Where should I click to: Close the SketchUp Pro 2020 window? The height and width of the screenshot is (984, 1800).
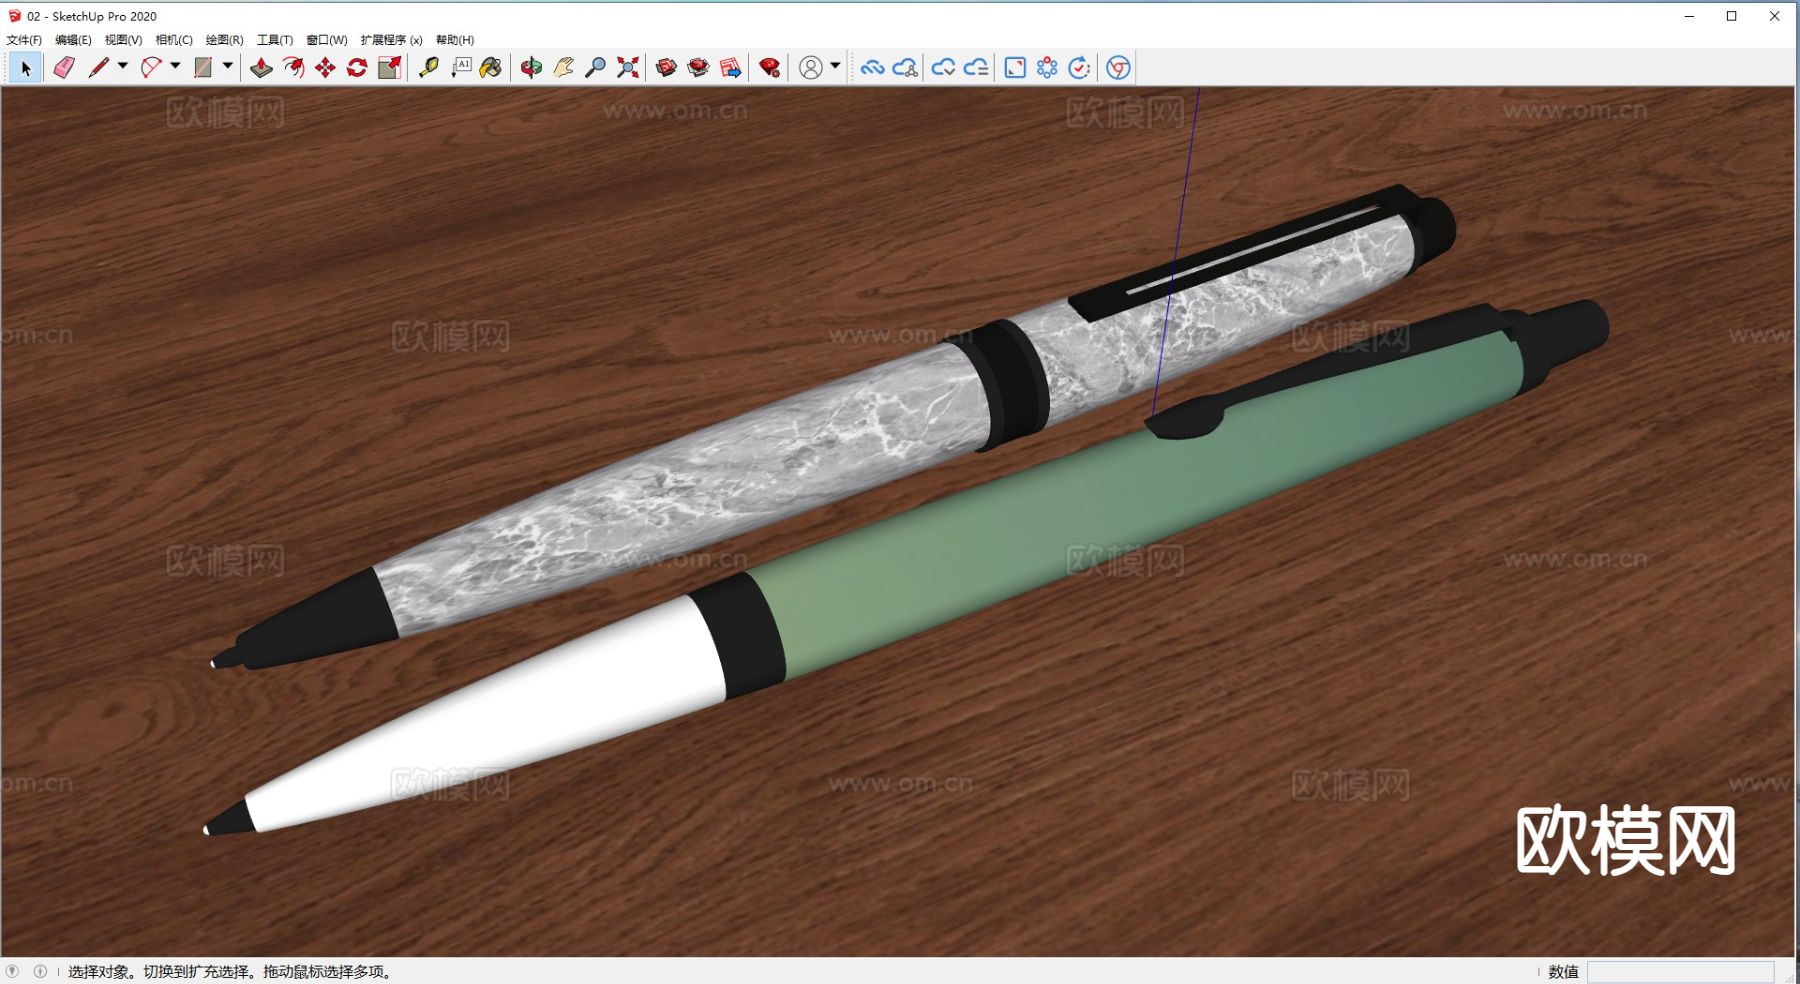tap(1775, 16)
